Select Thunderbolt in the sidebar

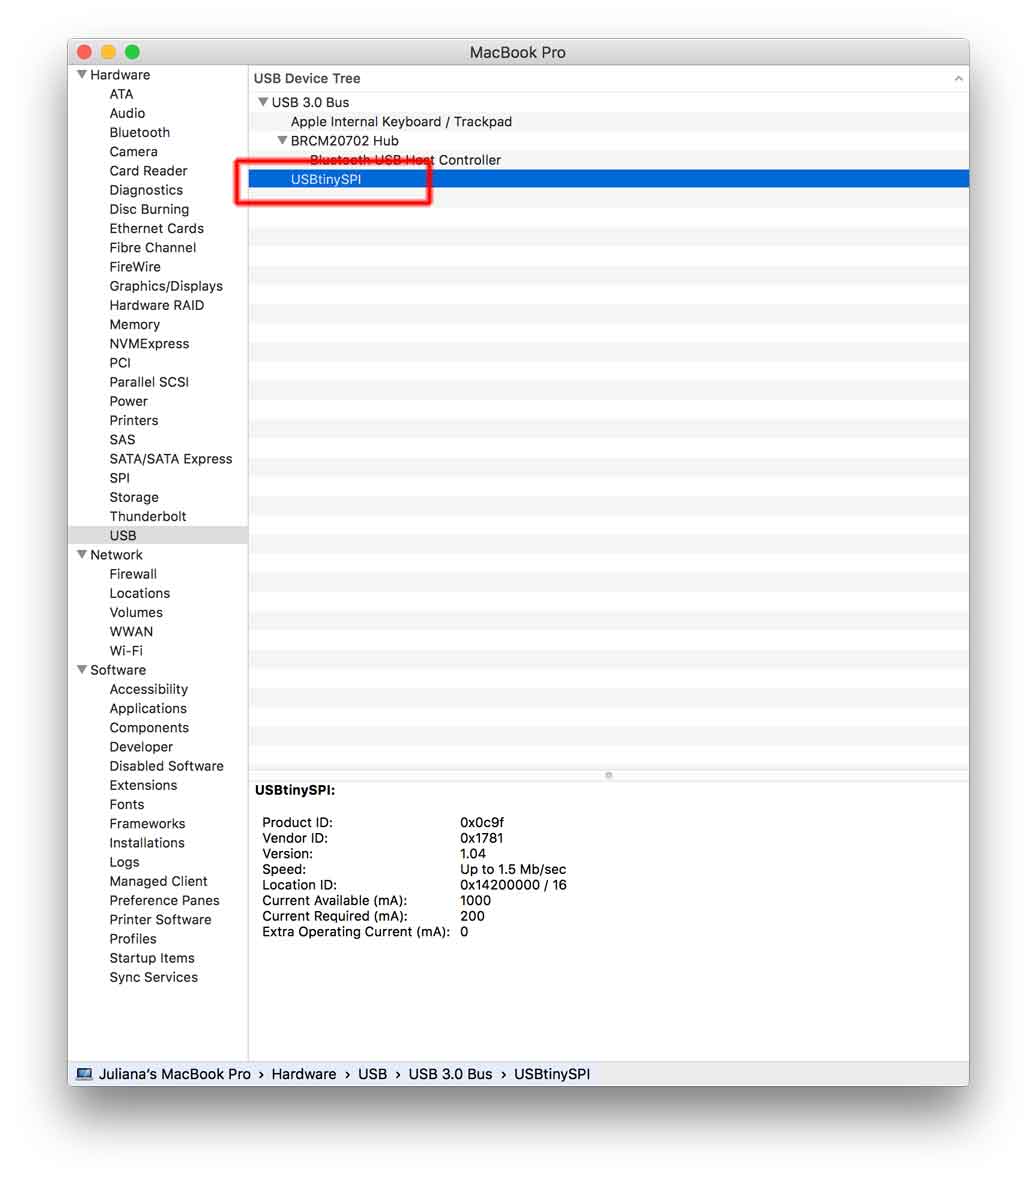tap(148, 516)
